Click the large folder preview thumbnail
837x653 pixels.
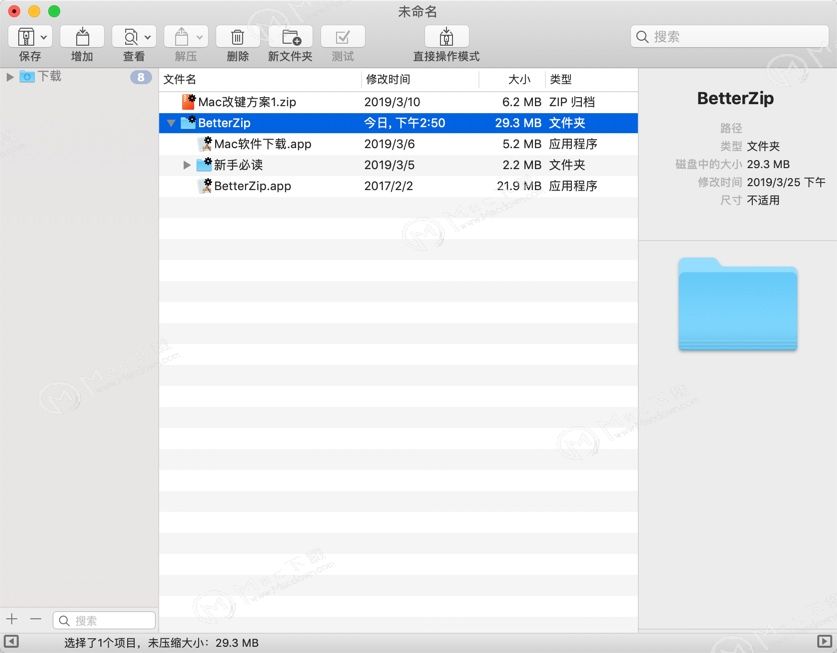pyautogui.click(x=738, y=304)
